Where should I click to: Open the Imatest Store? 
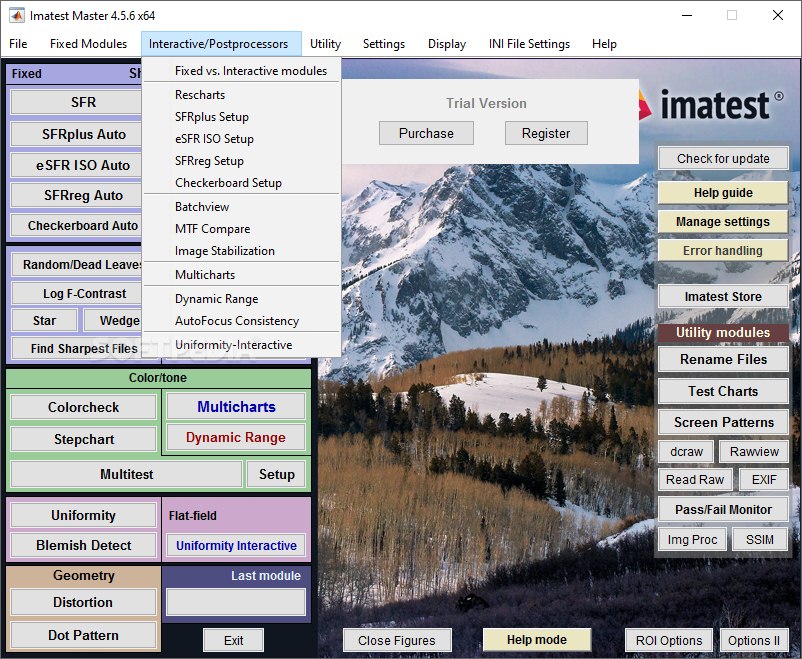coord(723,296)
